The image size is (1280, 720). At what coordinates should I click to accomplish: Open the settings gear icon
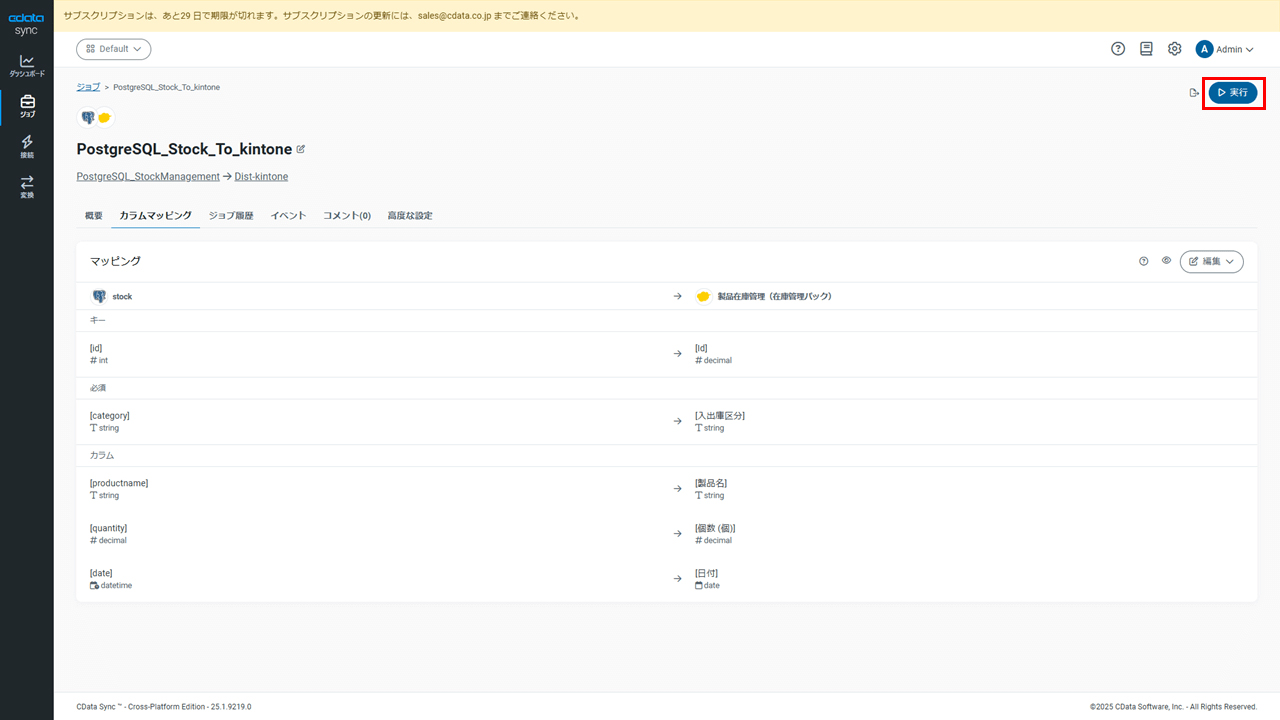pyautogui.click(x=1175, y=49)
